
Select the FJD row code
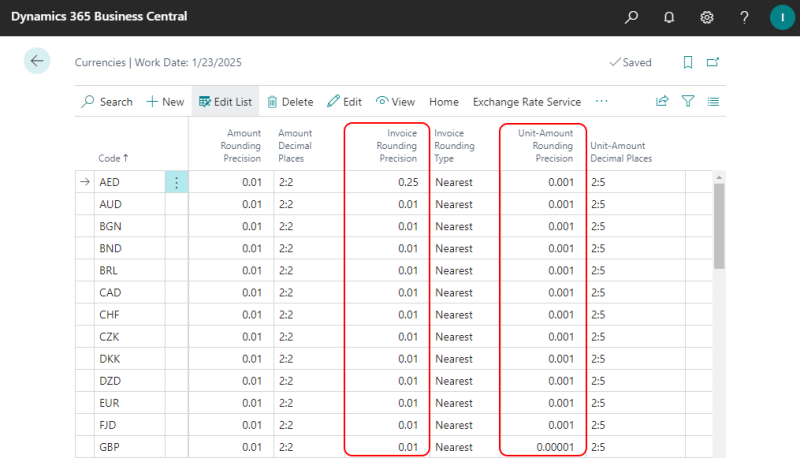point(108,425)
